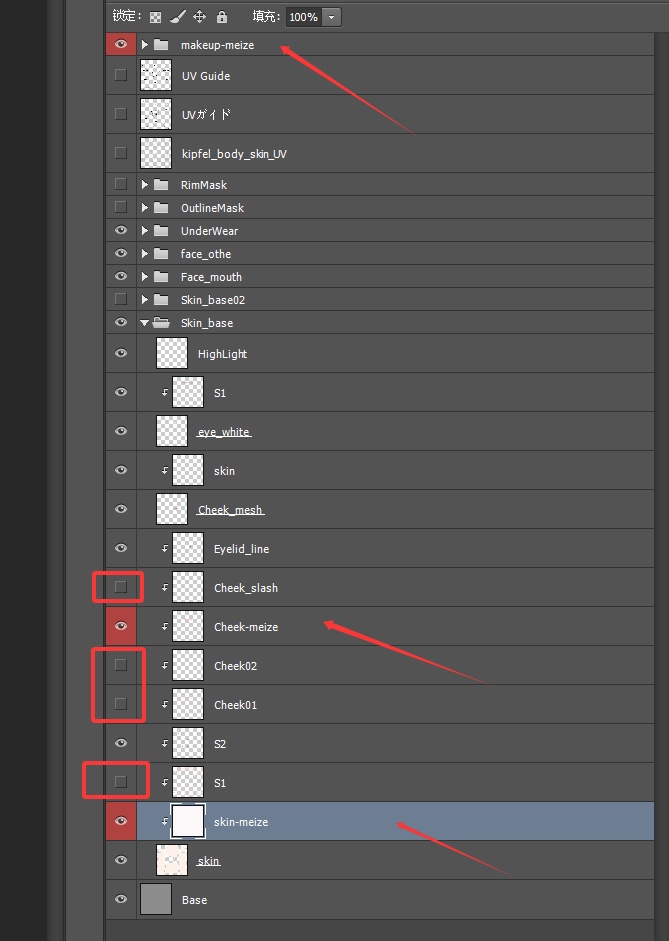Select the Cheek_mesh layer name
Image resolution: width=669 pixels, height=941 pixels.
point(230,510)
